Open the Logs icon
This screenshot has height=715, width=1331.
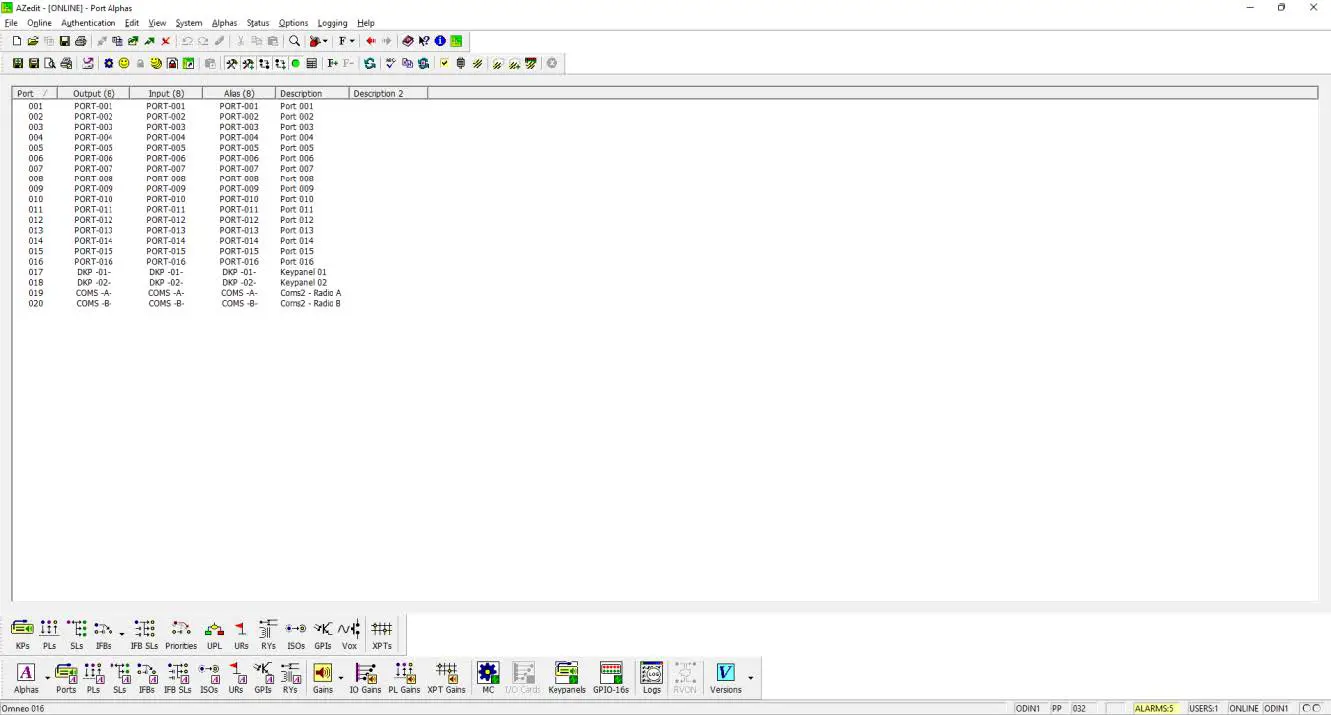[652, 678]
